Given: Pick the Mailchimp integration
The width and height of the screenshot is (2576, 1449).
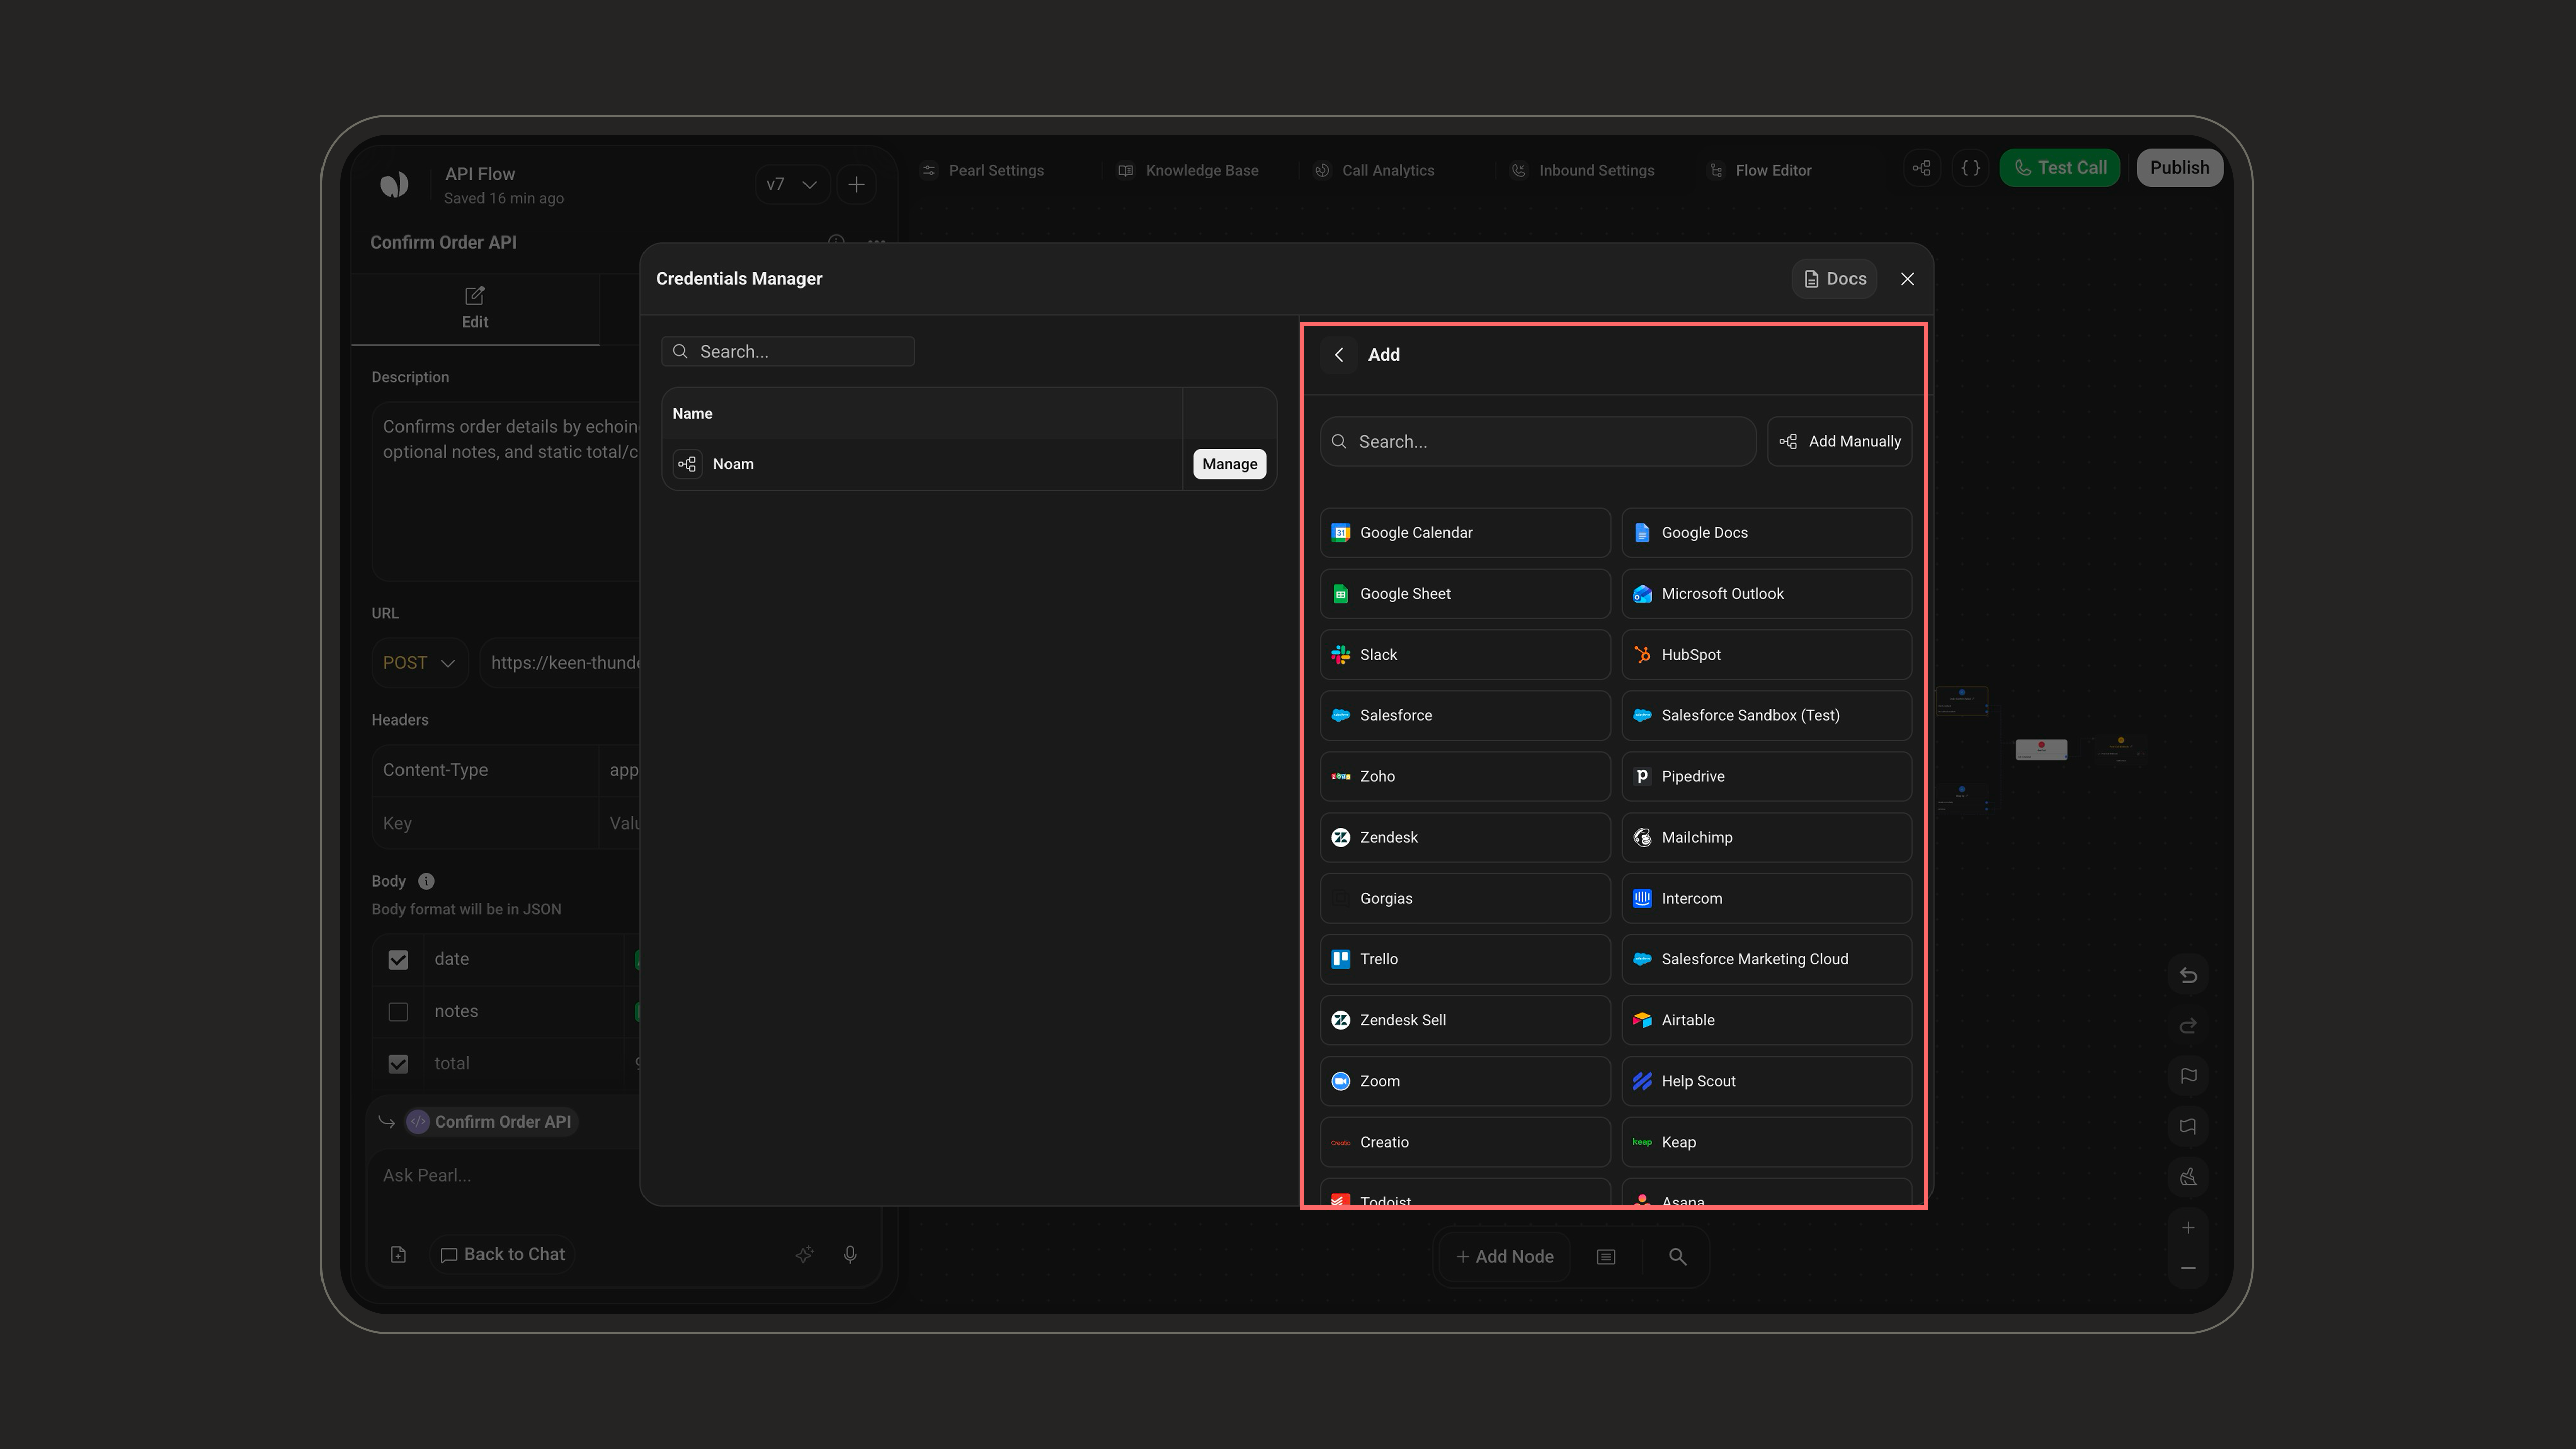Looking at the screenshot, I should tap(1766, 838).
